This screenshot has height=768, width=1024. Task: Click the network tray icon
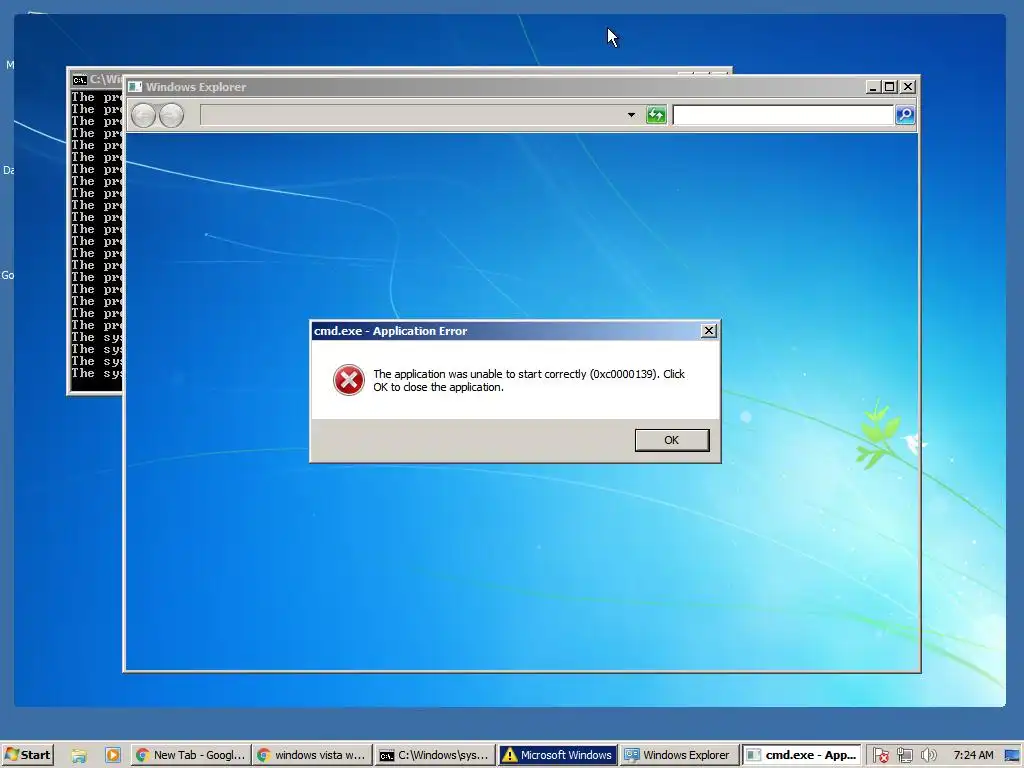[x=904, y=756]
